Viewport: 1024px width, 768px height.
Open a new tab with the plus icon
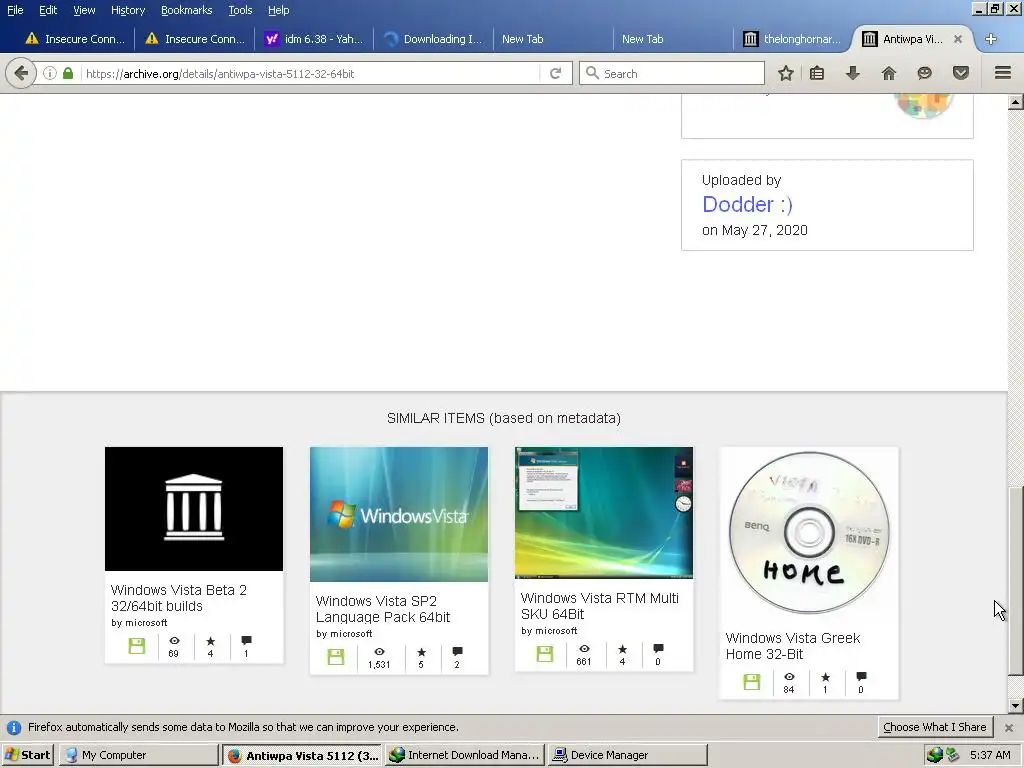tap(991, 39)
